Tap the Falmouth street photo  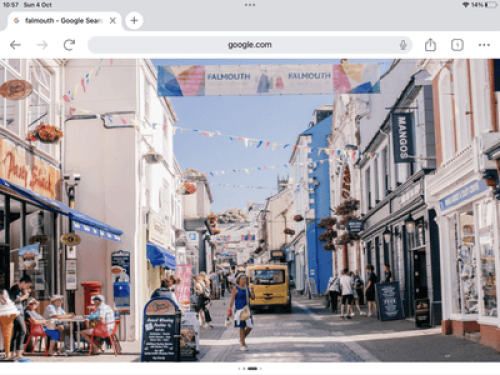pos(250,210)
